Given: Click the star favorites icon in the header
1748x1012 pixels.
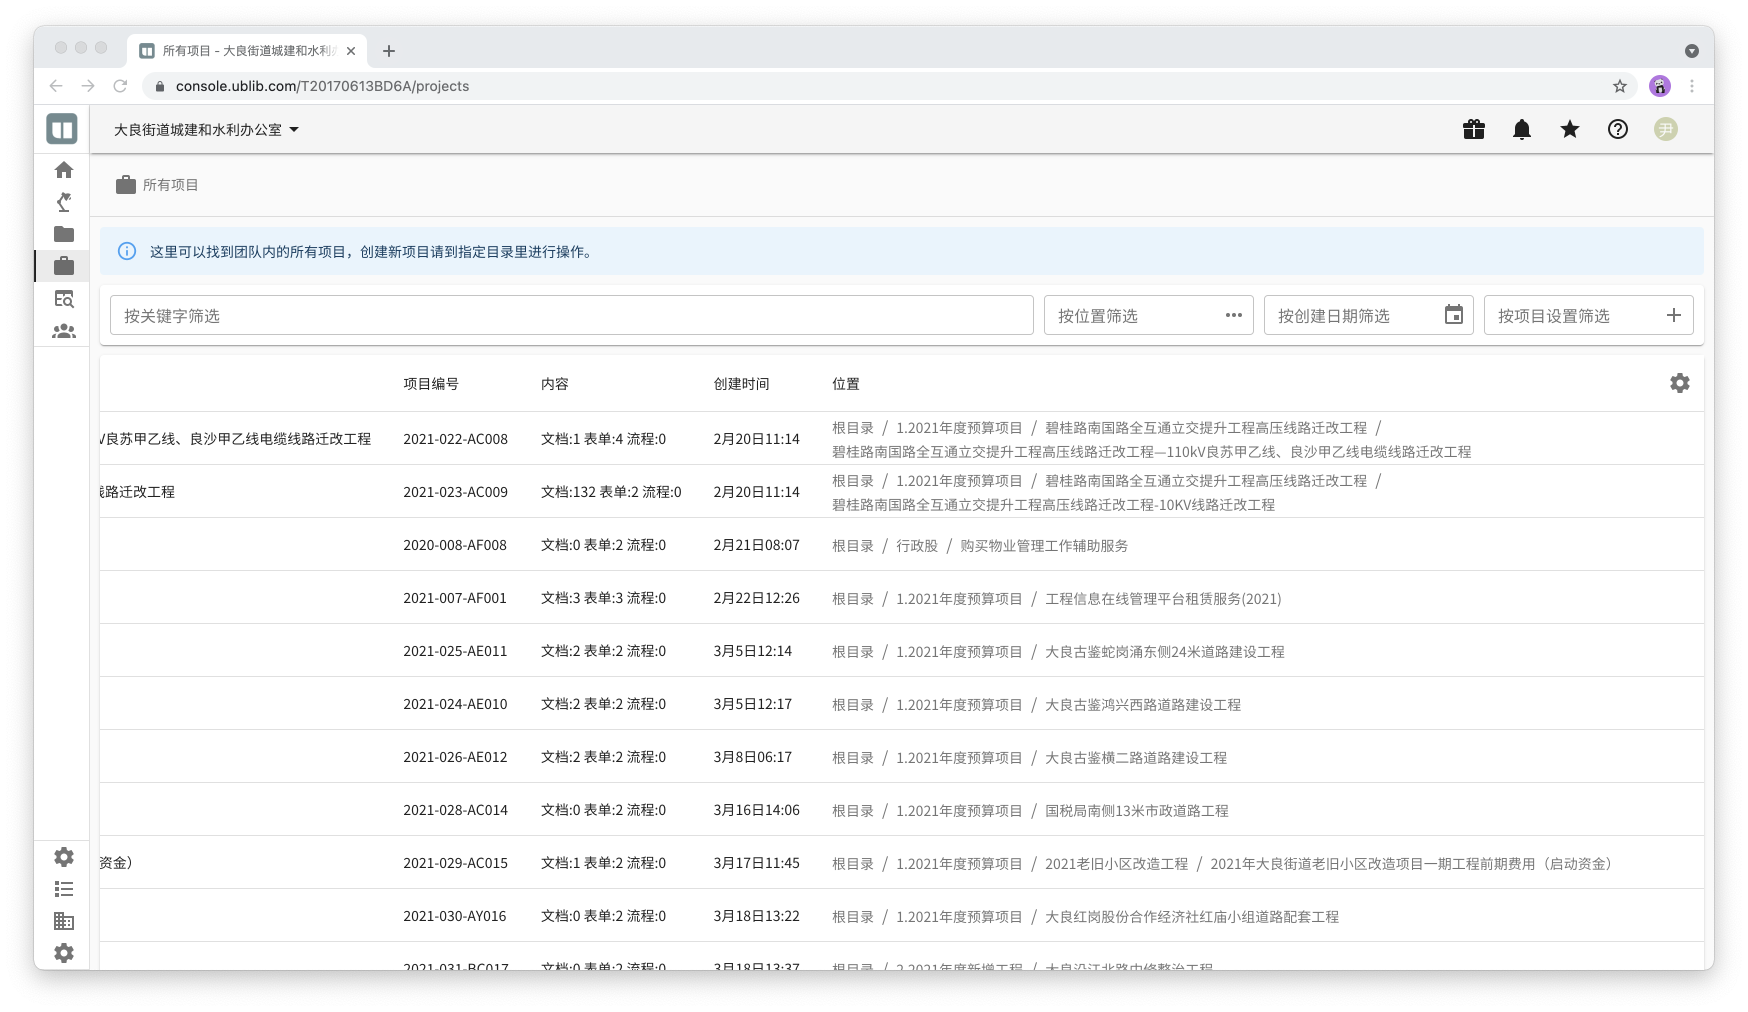Looking at the screenshot, I should [x=1569, y=129].
